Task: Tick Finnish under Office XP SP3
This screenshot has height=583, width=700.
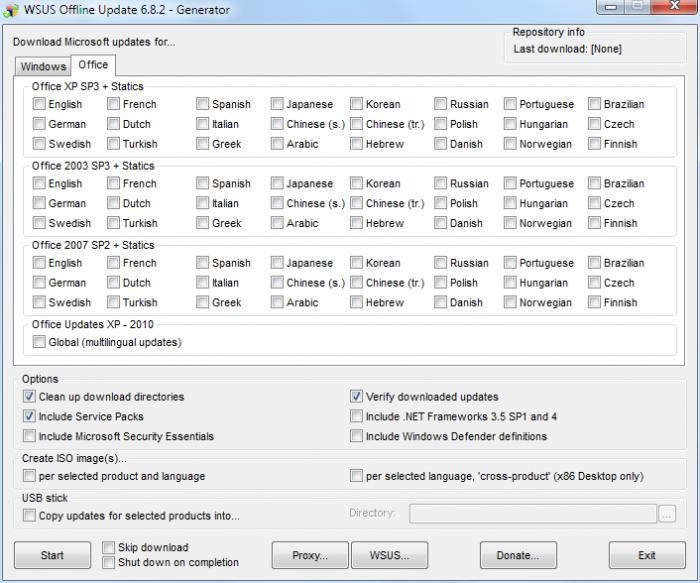Action: click(x=595, y=144)
